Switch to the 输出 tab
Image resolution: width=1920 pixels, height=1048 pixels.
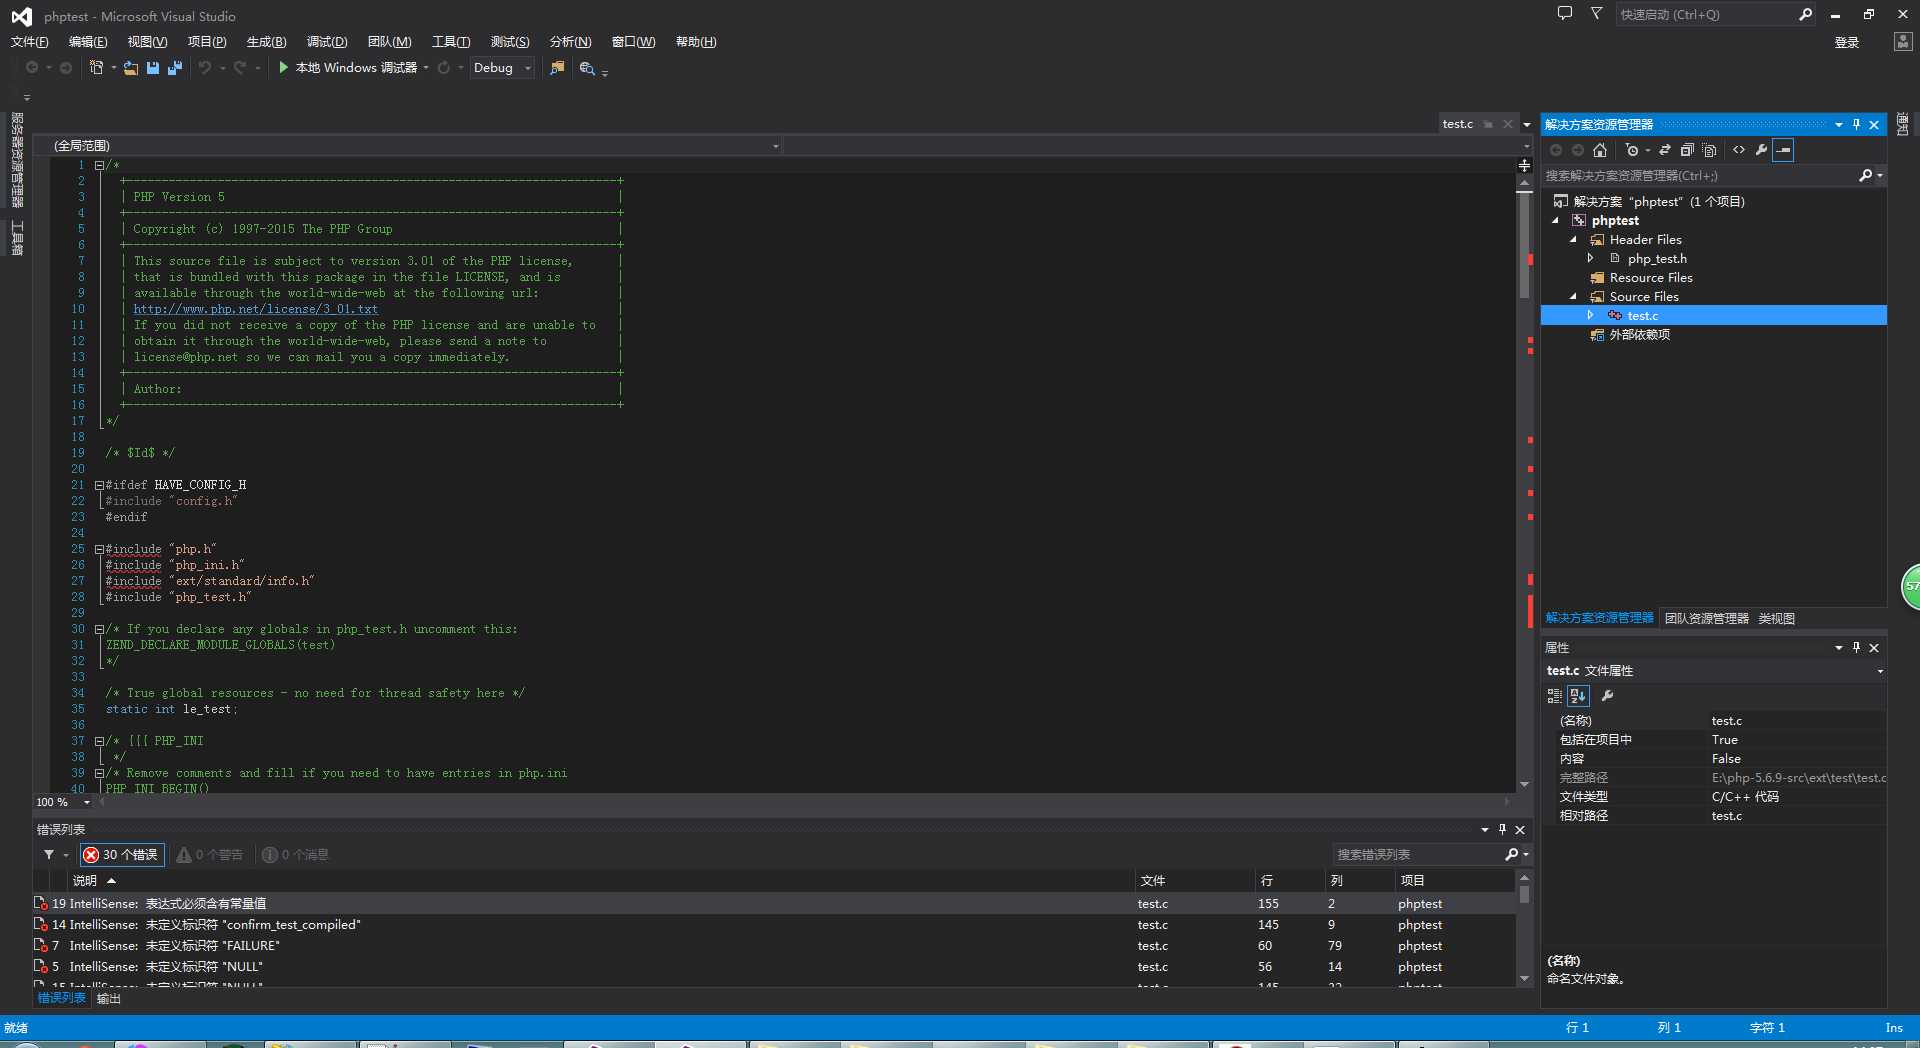coord(108,999)
